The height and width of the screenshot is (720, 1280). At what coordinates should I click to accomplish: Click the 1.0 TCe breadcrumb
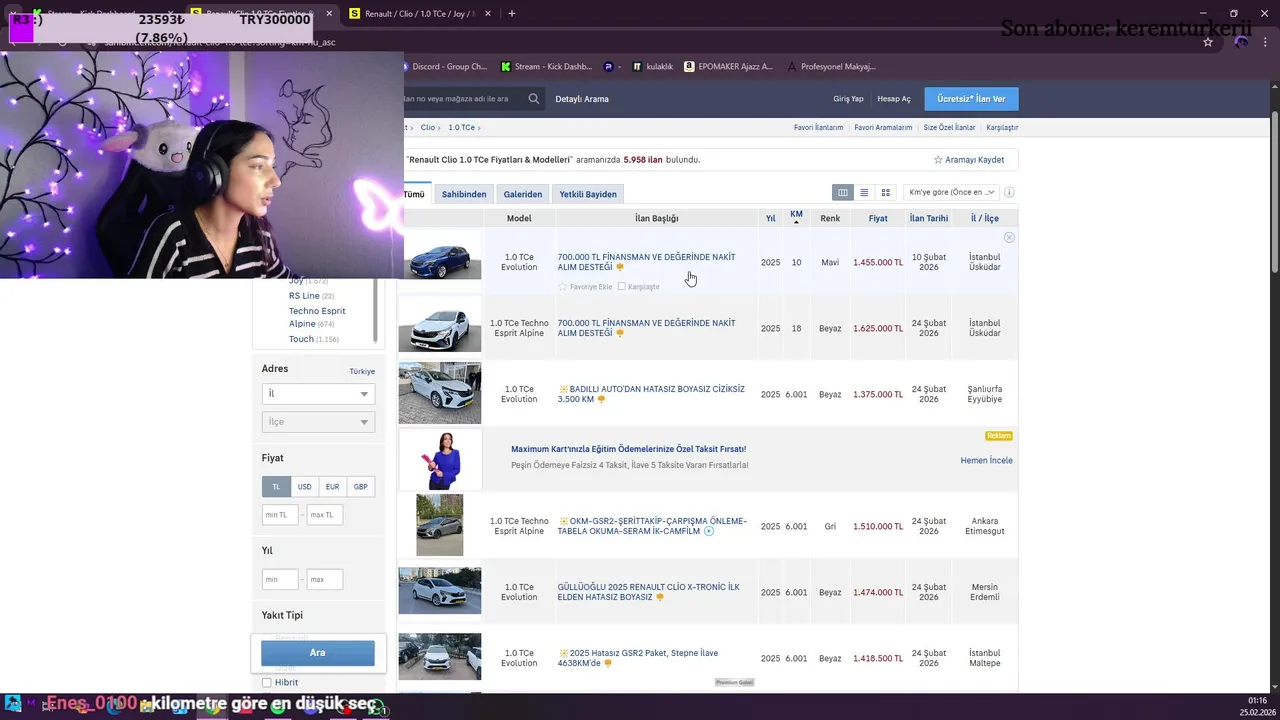pos(461,128)
